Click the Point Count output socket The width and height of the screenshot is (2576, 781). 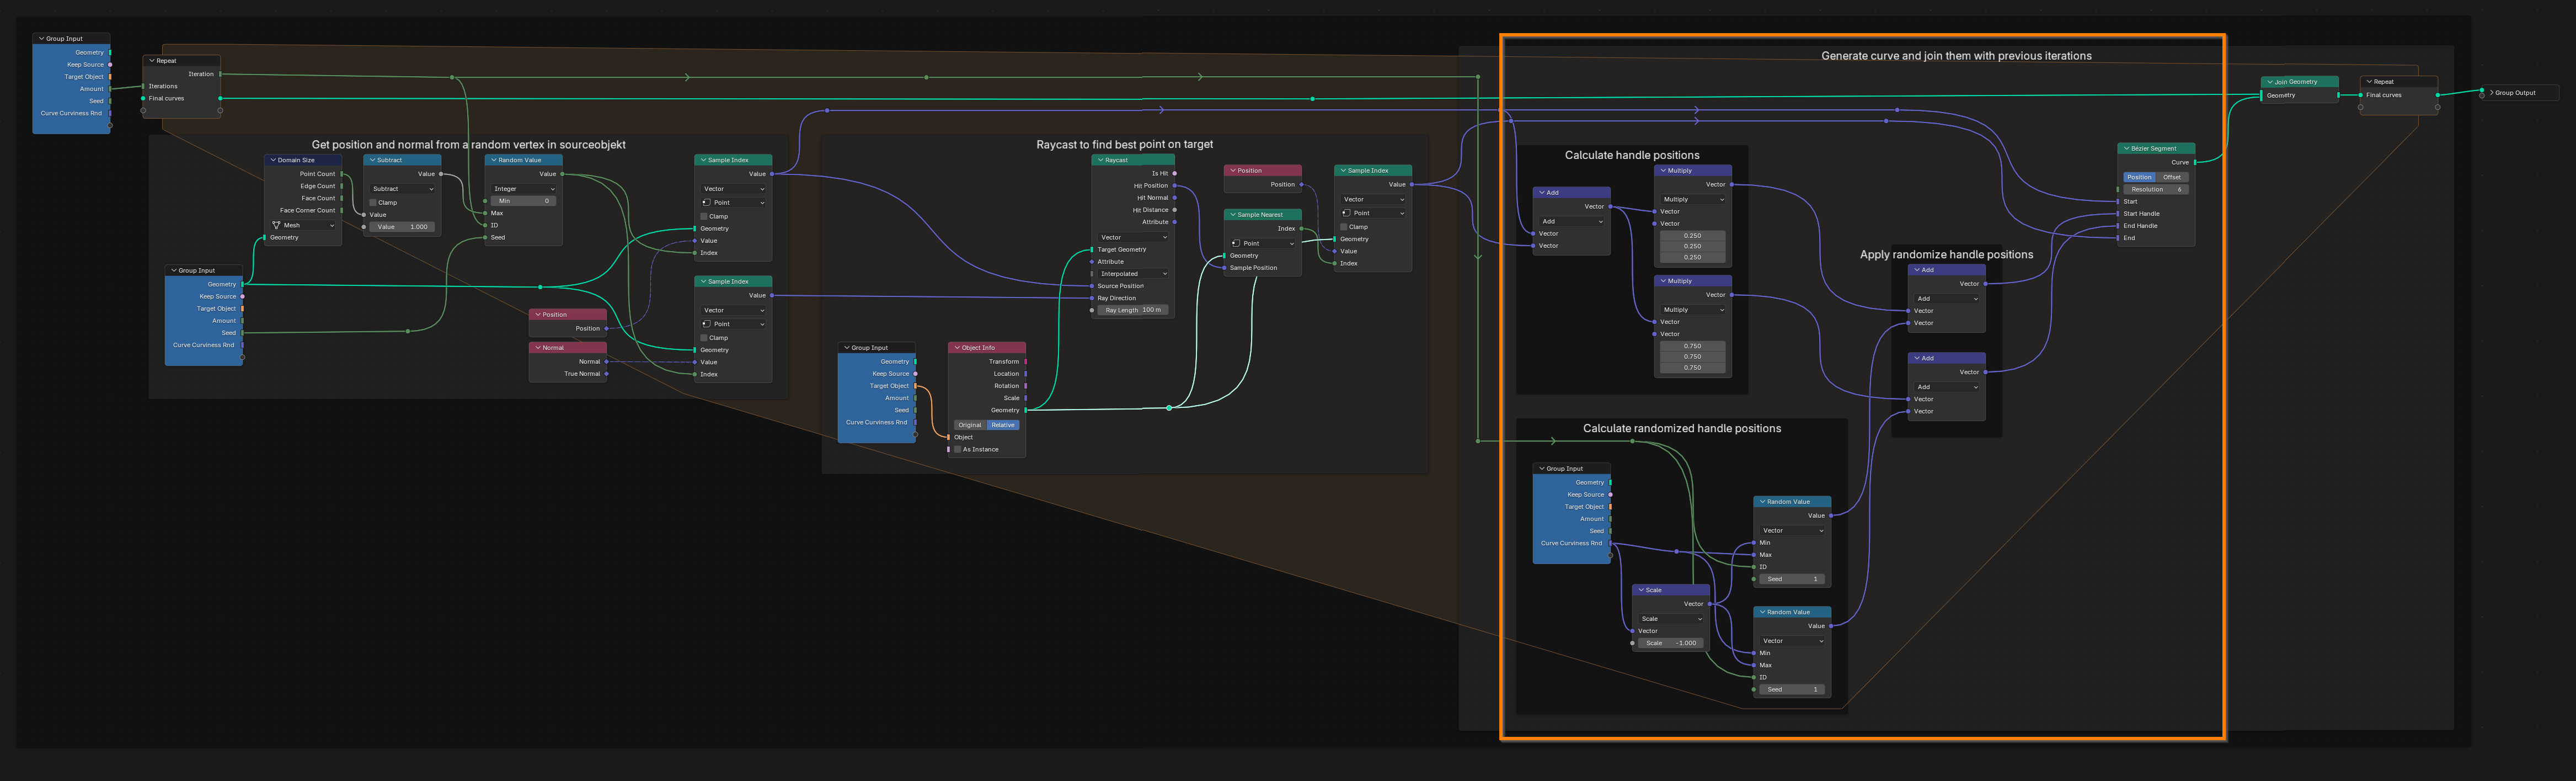[x=342, y=174]
